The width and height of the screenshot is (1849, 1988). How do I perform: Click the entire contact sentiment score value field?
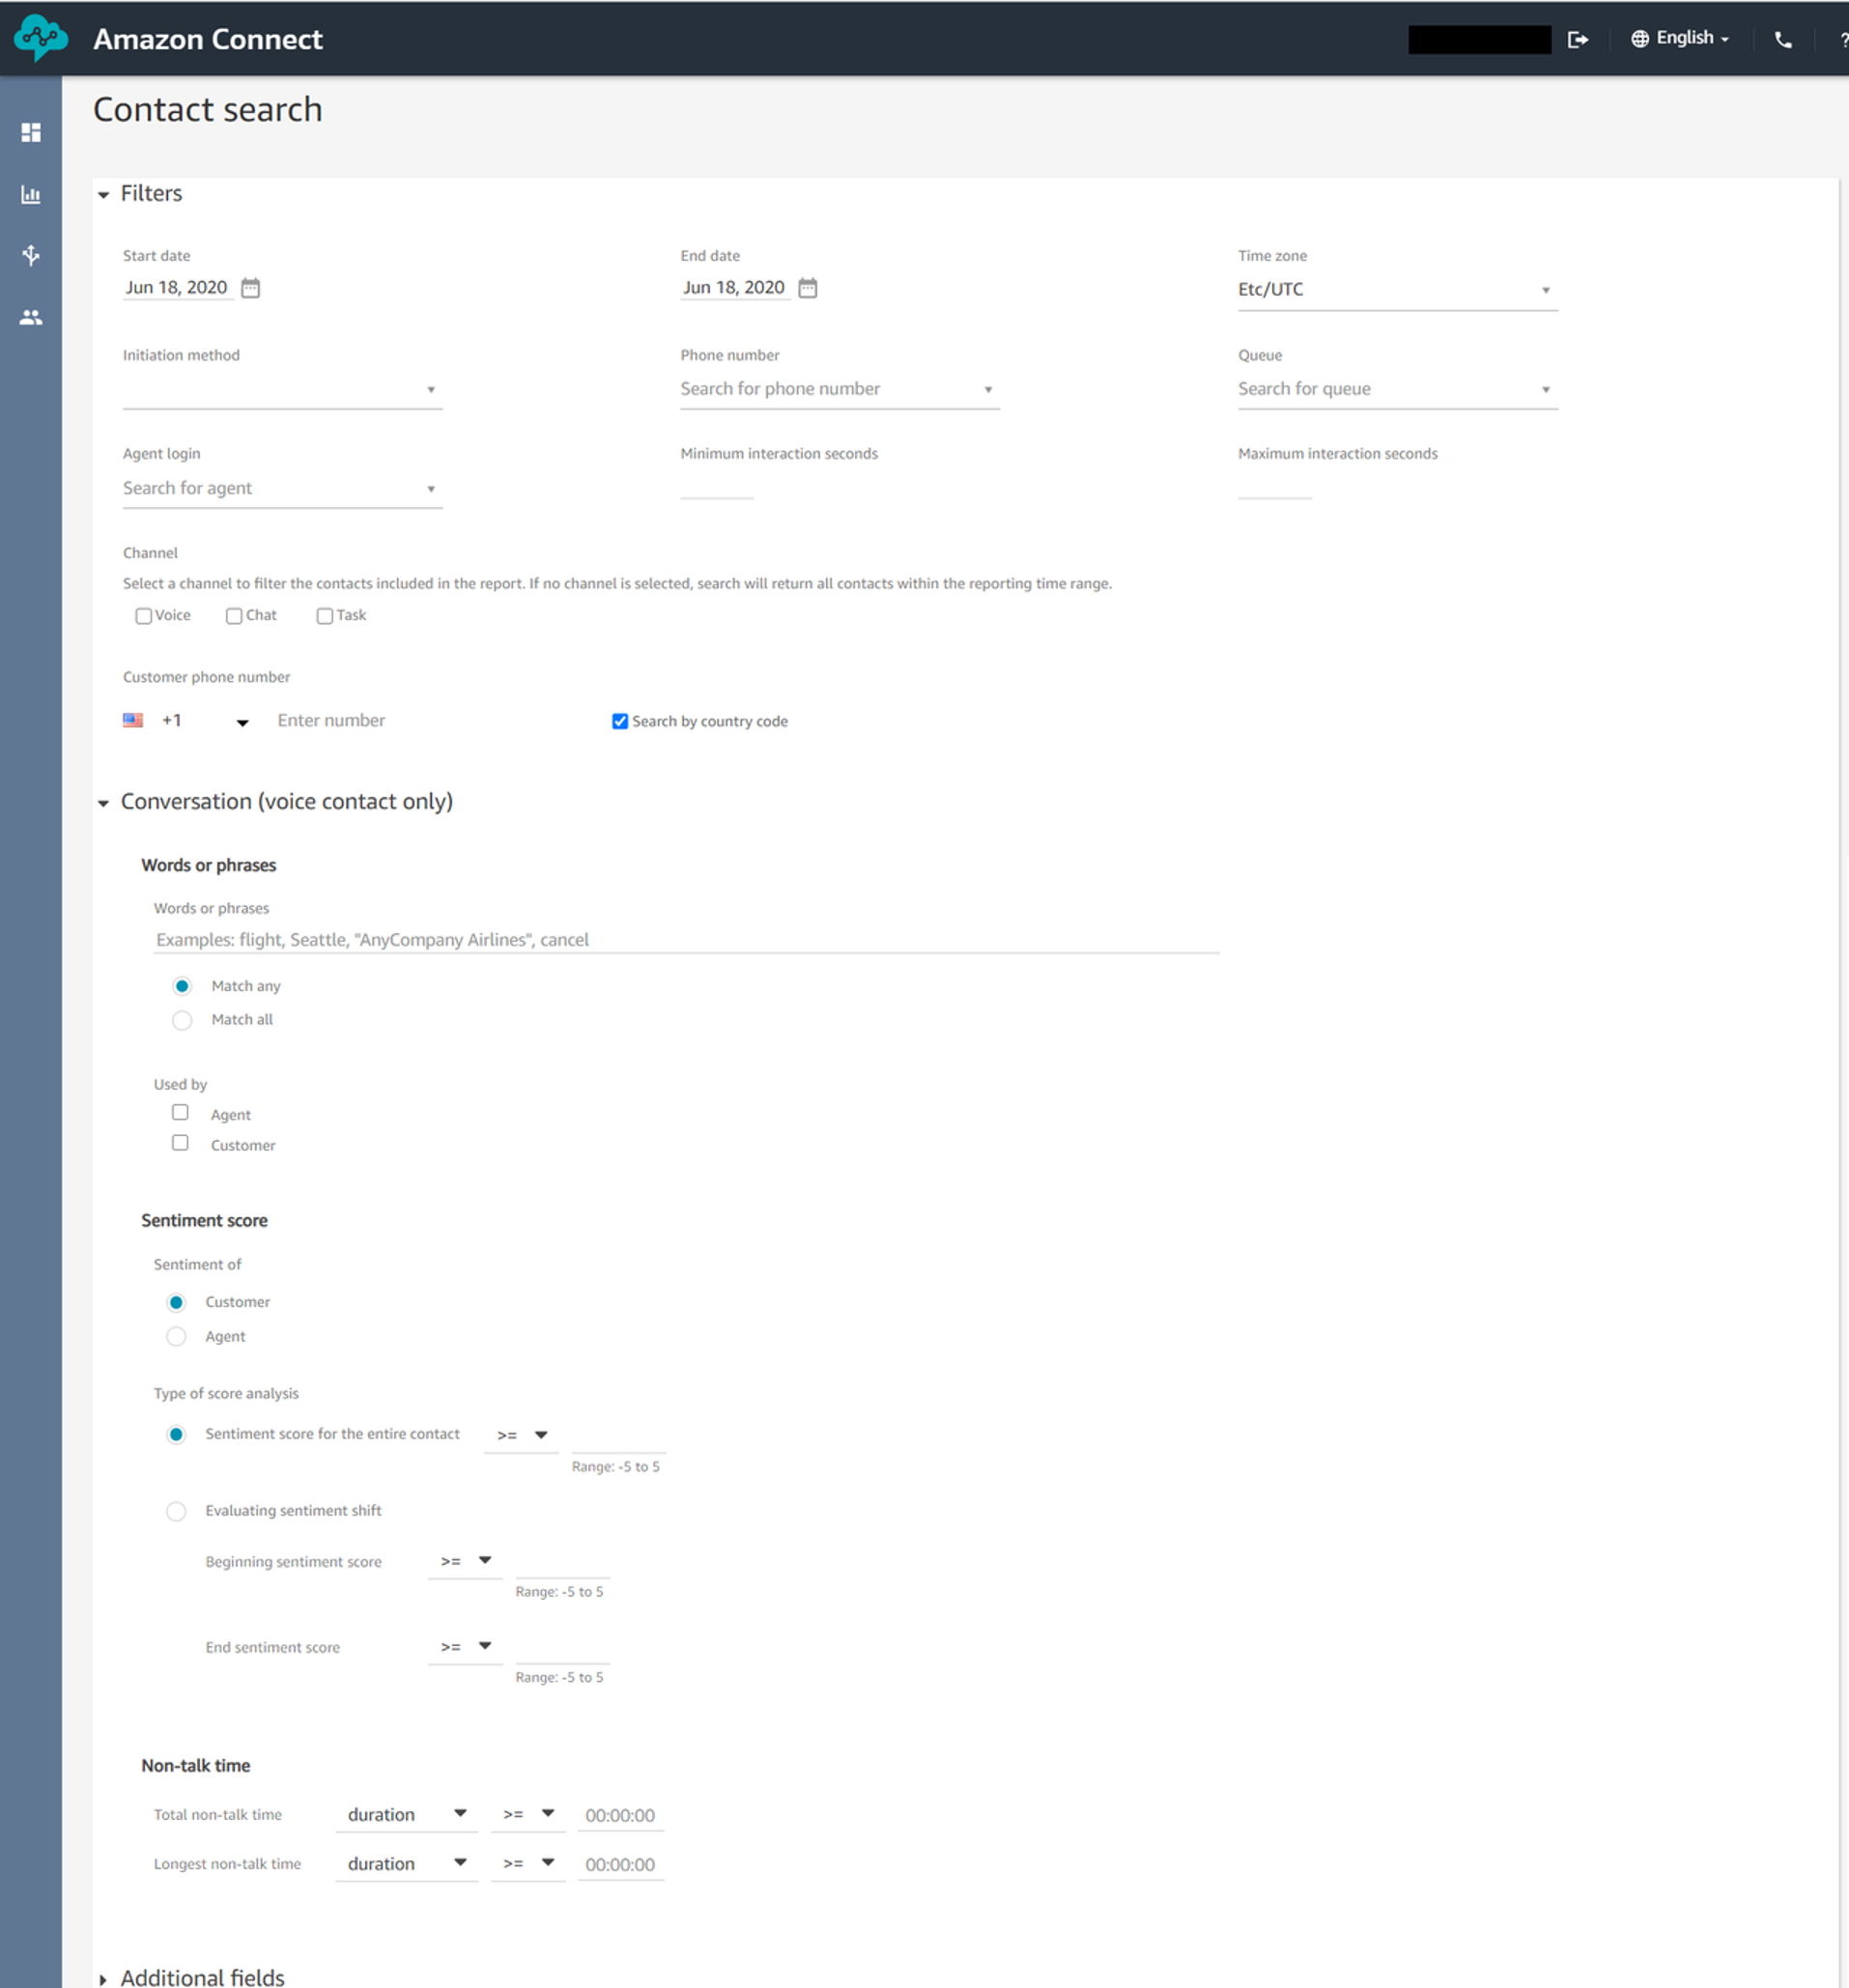tap(619, 1437)
